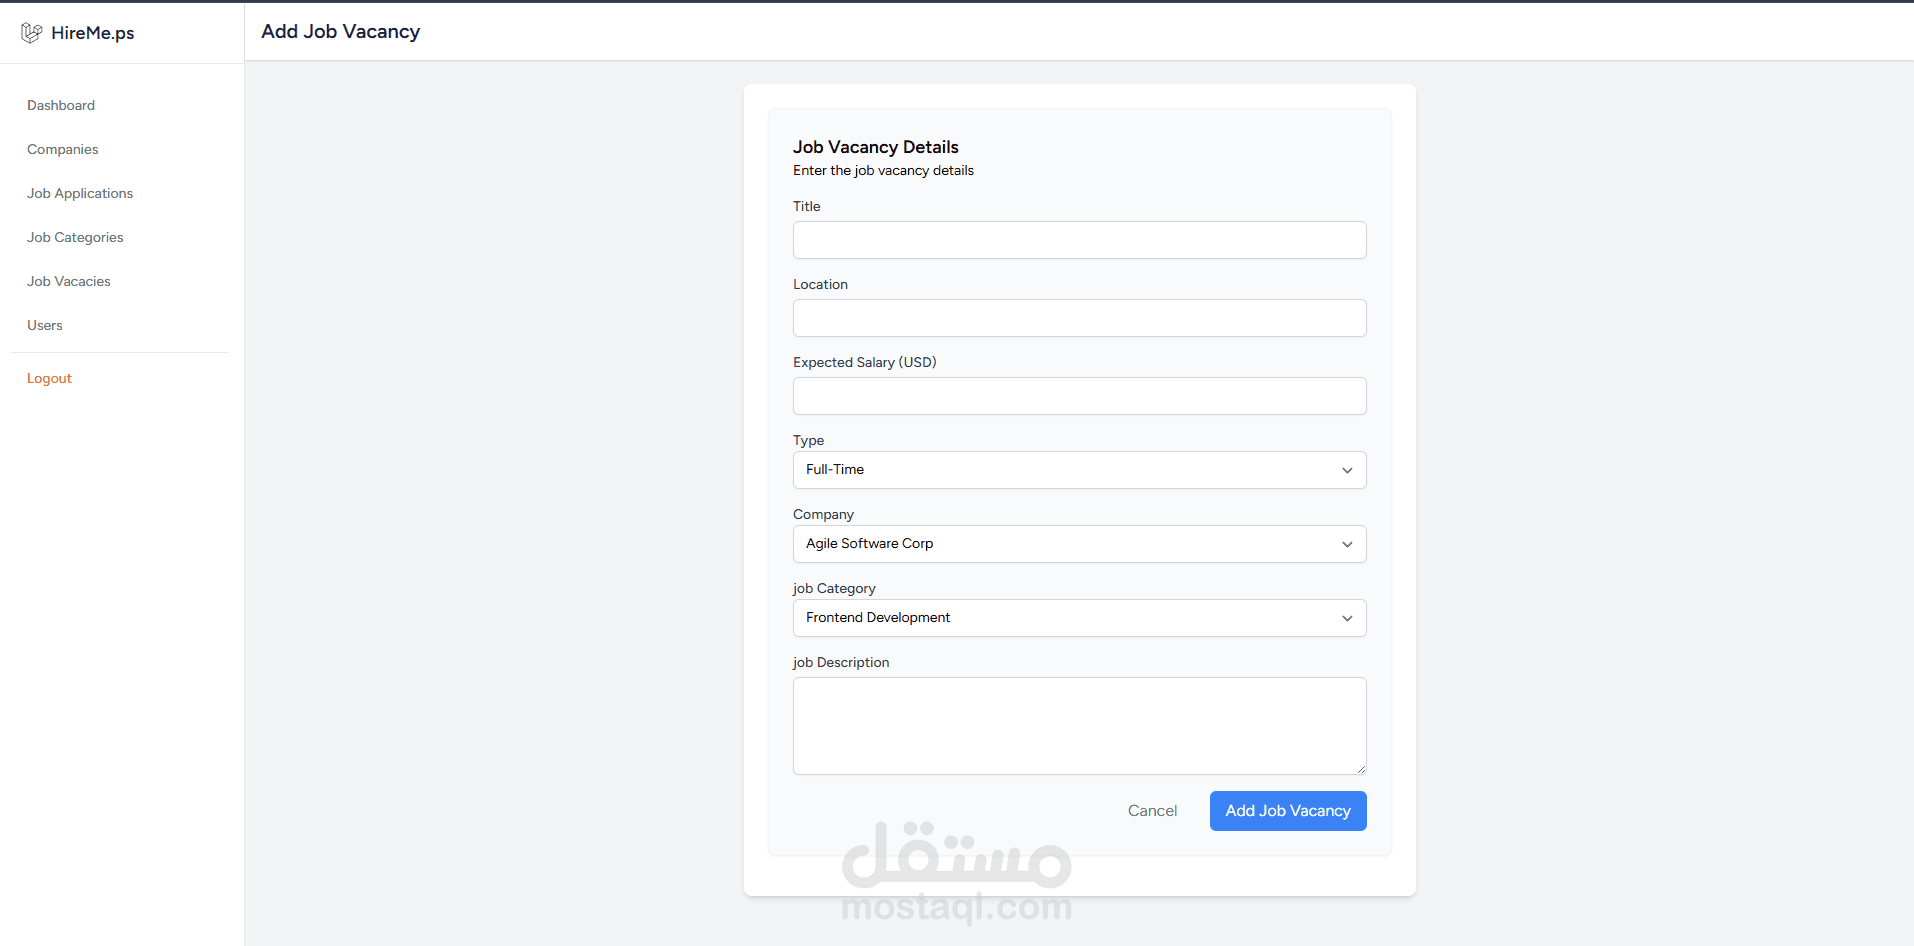Open the Dashboard page
1914x946 pixels.
61,105
